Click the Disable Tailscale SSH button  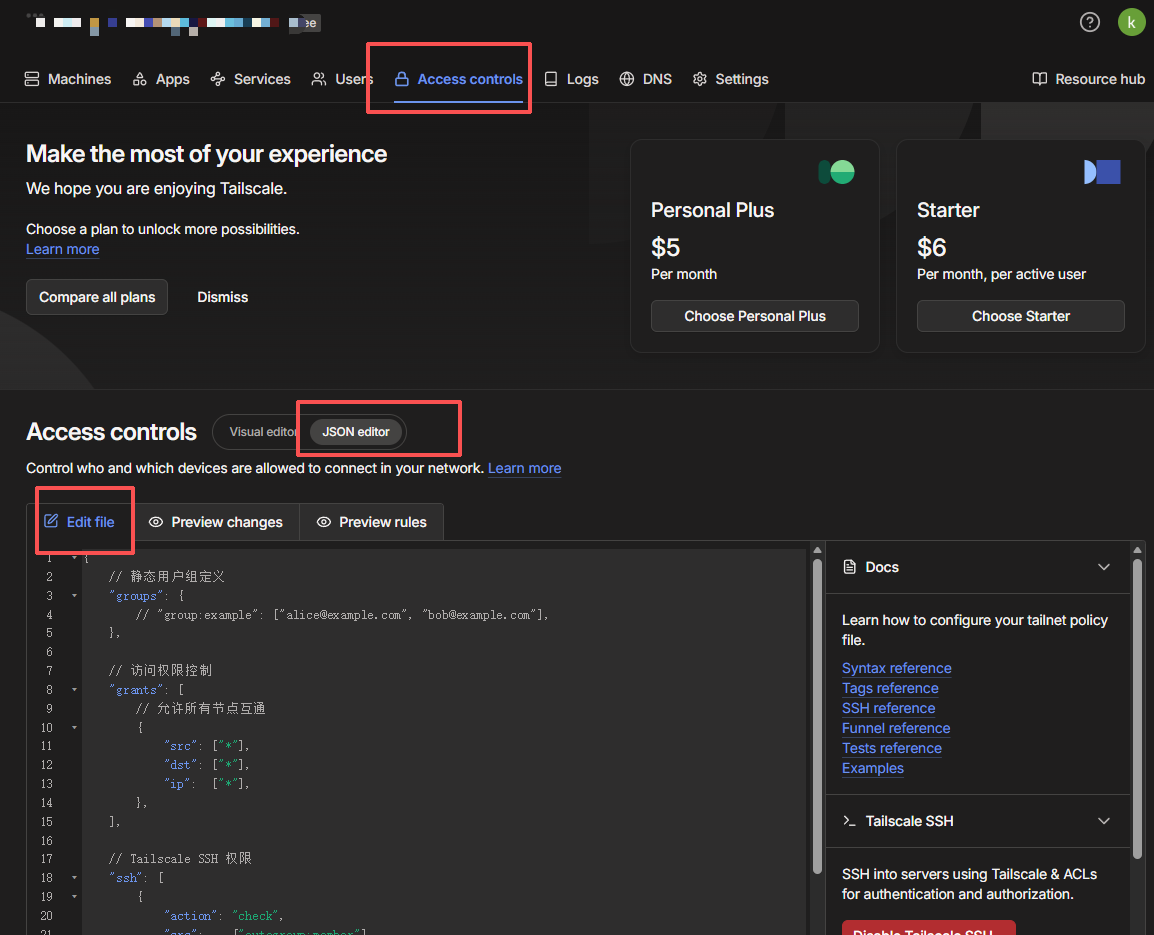click(x=928, y=928)
